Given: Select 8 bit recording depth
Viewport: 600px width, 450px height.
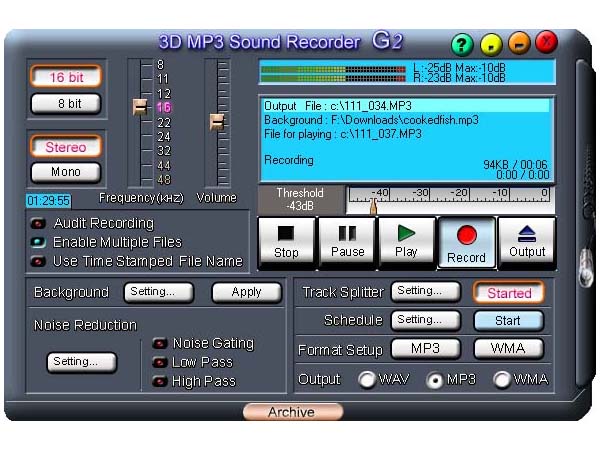Looking at the screenshot, I should pyautogui.click(x=66, y=103).
